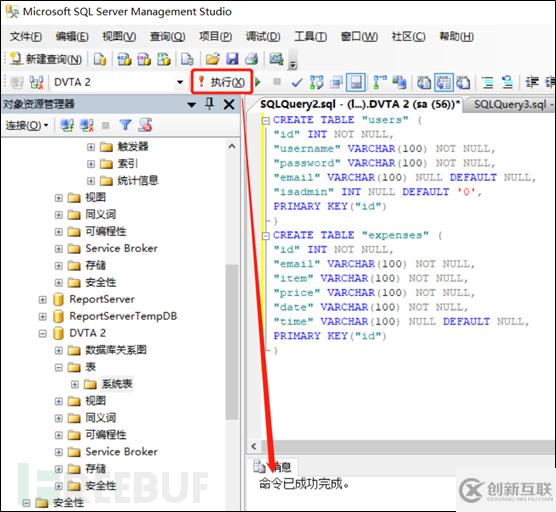Click the Cancel Executing Query stop square
This screenshot has width=556, height=512.
pos(277,82)
